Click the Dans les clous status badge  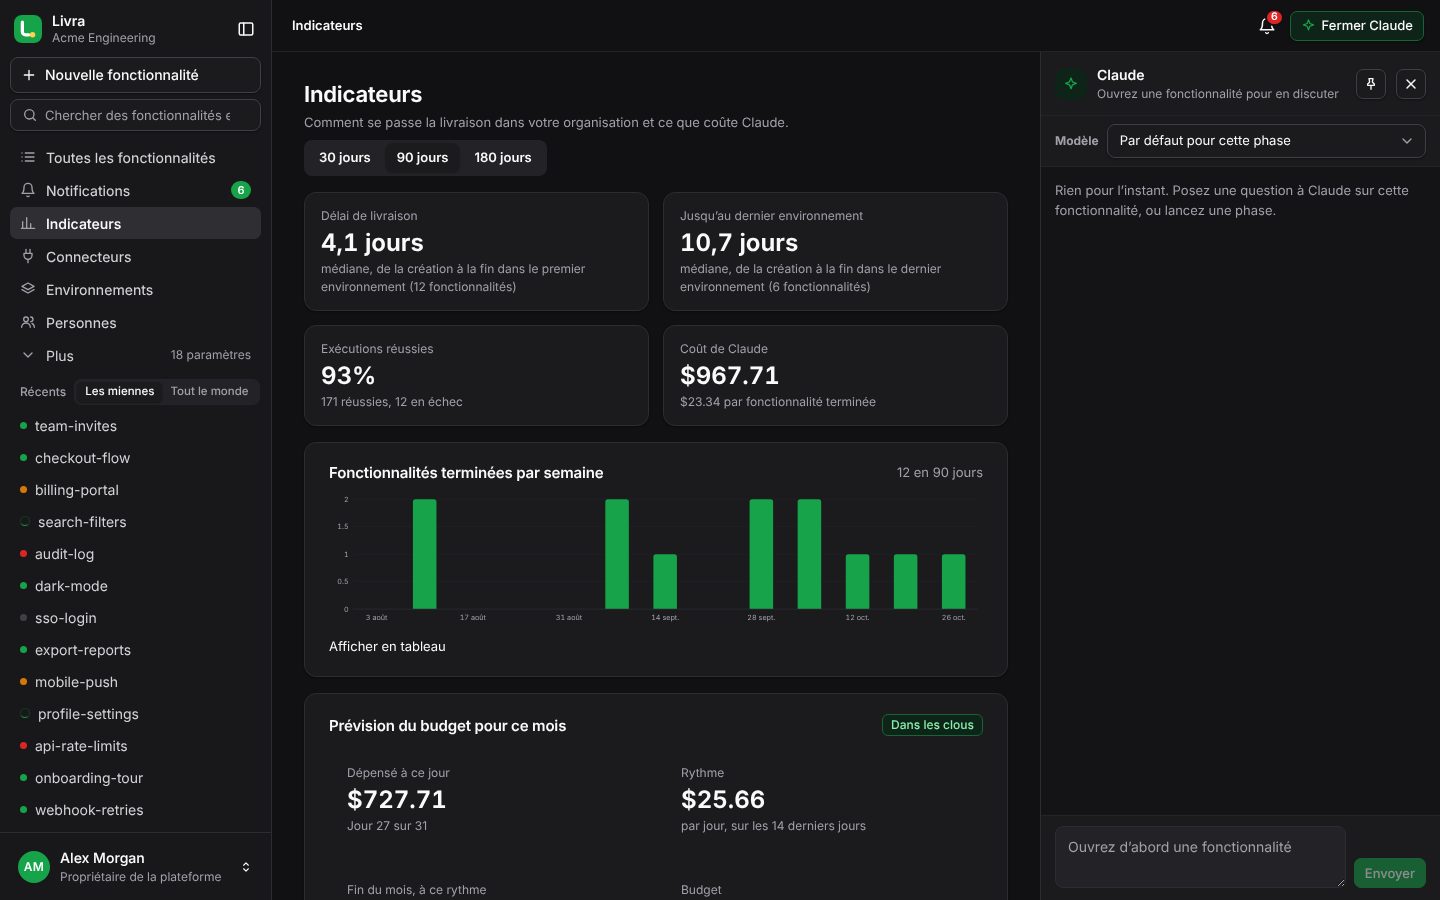(932, 725)
